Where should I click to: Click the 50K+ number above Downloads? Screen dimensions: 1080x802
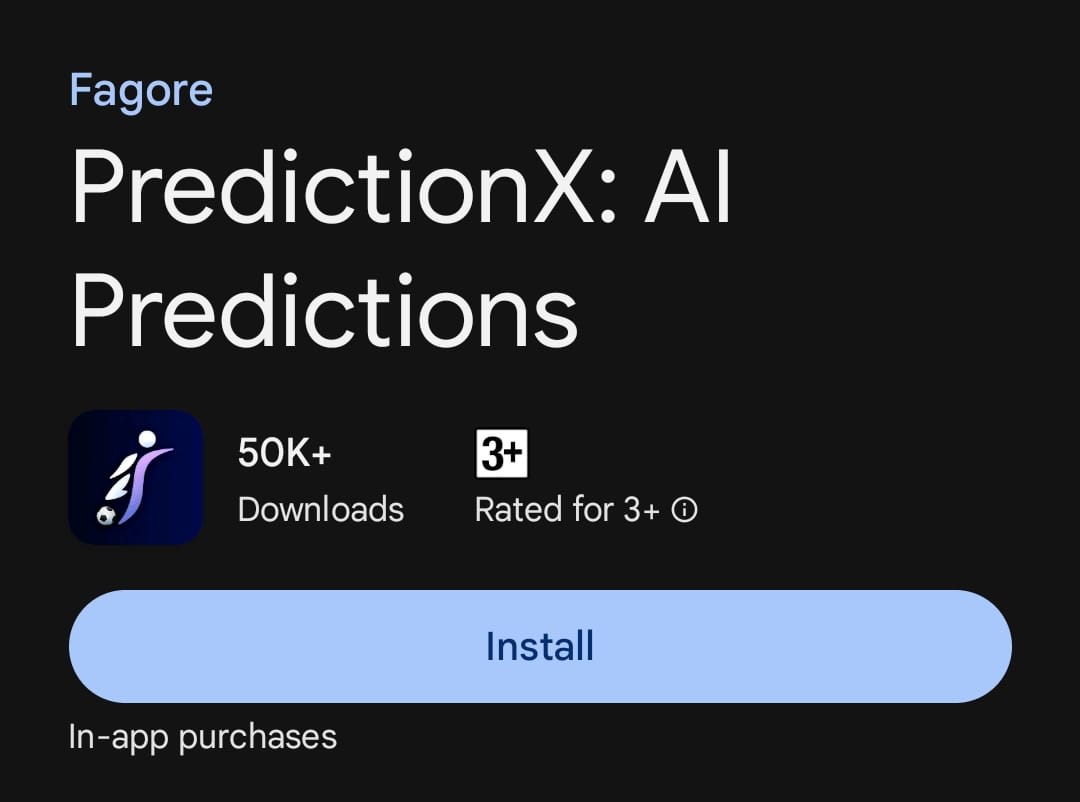point(284,454)
